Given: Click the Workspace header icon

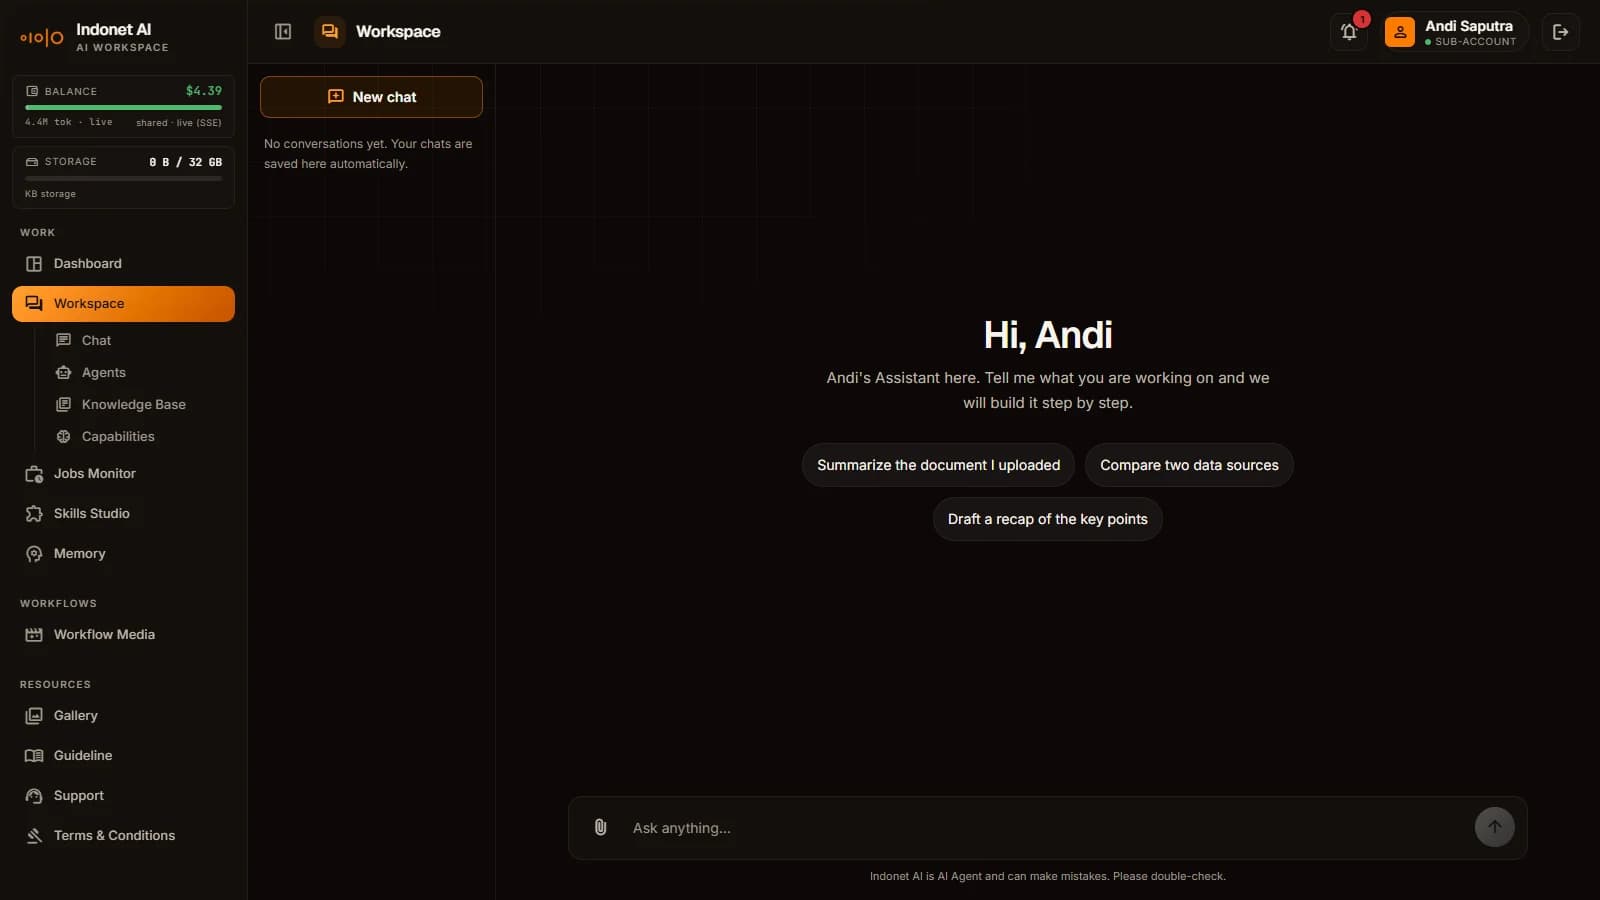Looking at the screenshot, I should pos(330,32).
